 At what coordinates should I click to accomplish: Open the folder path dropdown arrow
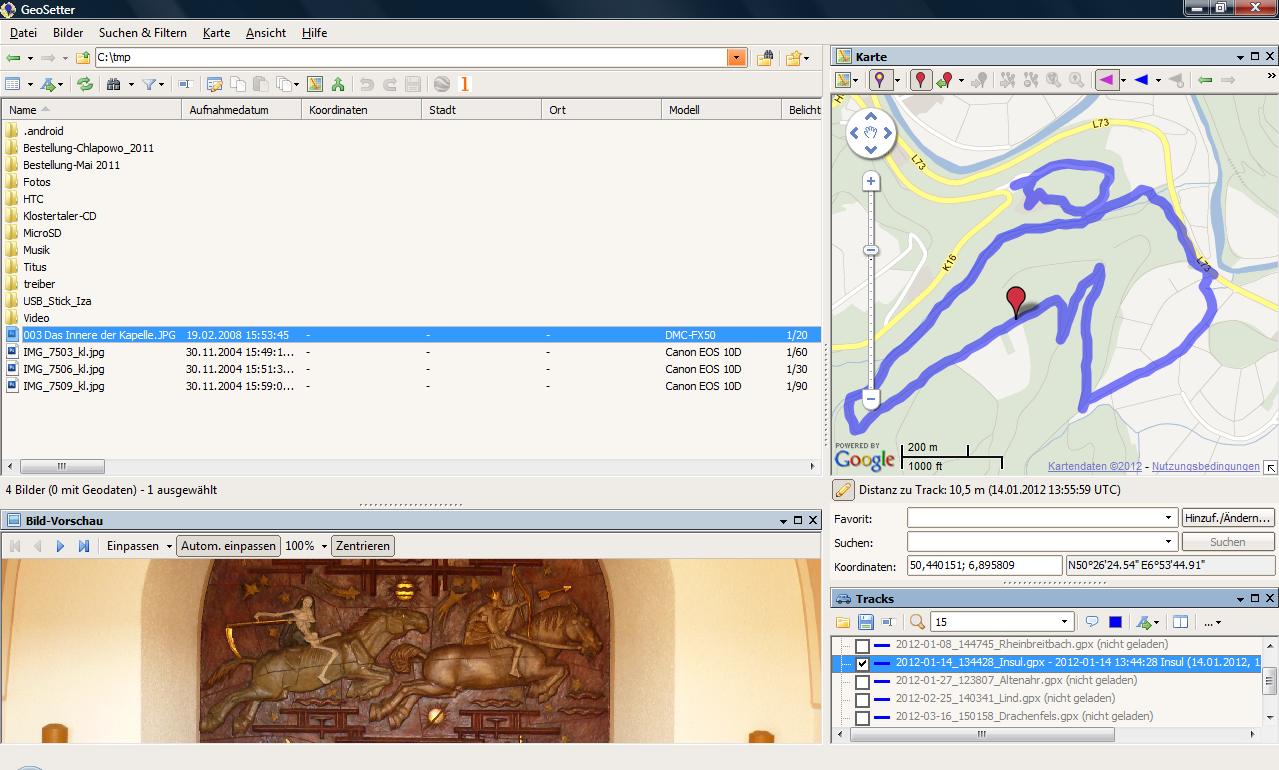(737, 58)
